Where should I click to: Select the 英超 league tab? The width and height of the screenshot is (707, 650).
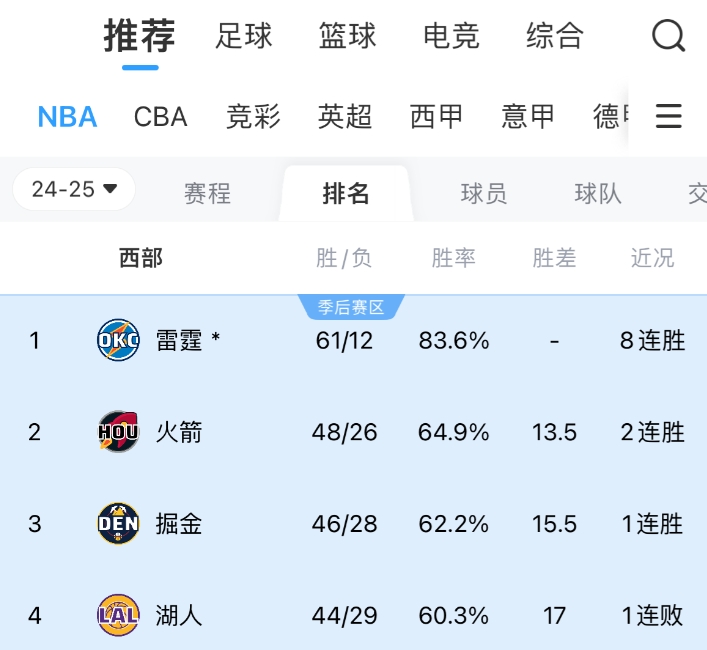click(345, 117)
